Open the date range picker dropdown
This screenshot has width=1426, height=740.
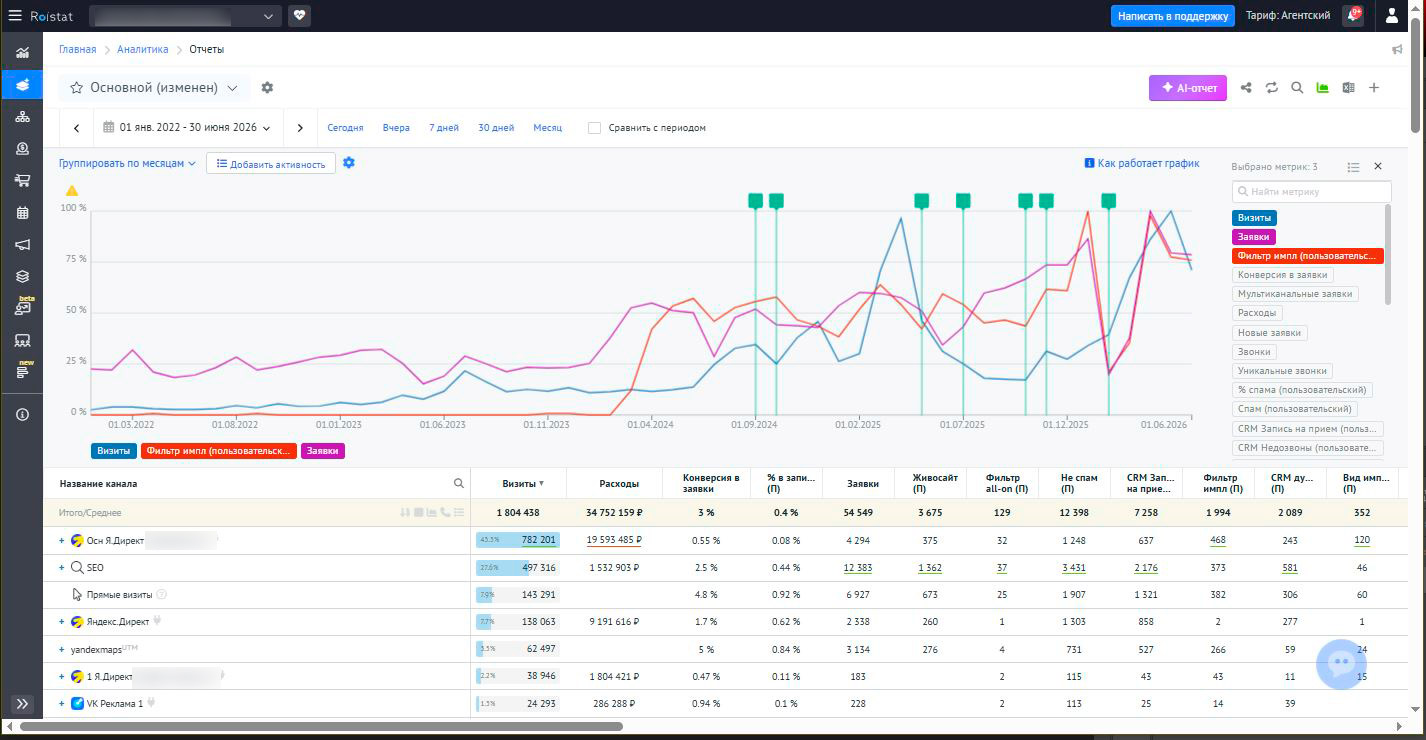click(x=185, y=128)
